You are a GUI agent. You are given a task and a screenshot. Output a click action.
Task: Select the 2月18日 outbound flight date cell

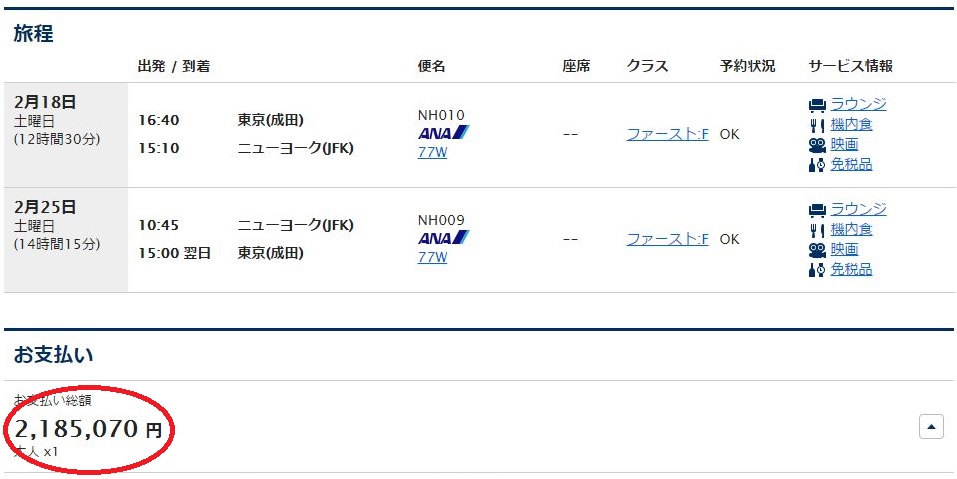point(66,135)
